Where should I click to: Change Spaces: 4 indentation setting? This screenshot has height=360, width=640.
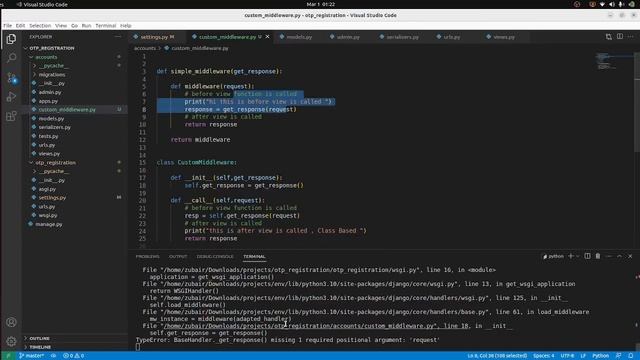pos(544,356)
